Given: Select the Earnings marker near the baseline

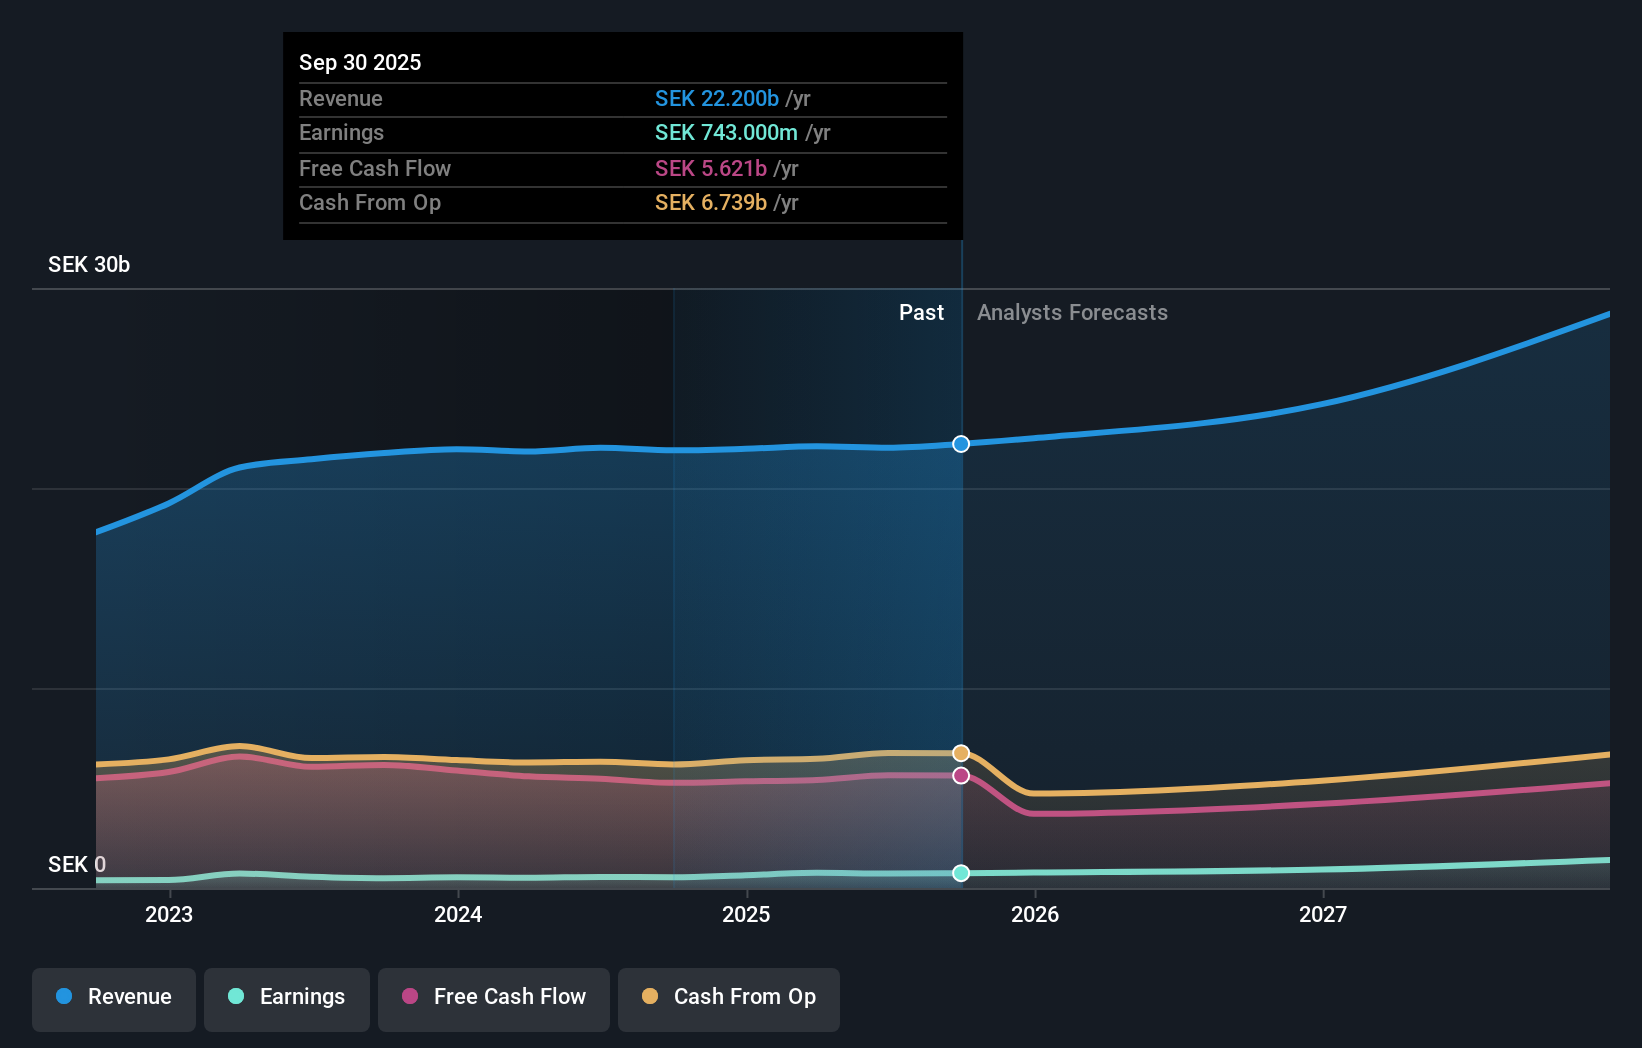Looking at the screenshot, I should (960, 873).
